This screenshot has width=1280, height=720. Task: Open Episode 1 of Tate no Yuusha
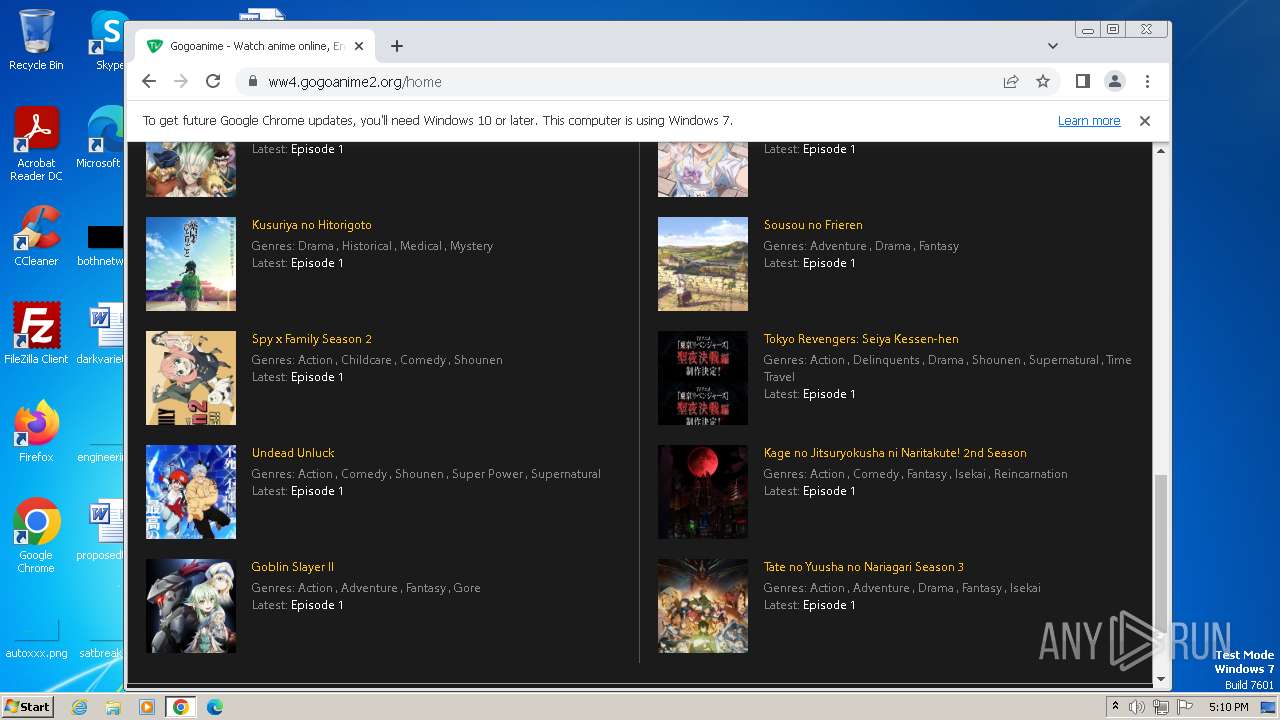(829, 605)
